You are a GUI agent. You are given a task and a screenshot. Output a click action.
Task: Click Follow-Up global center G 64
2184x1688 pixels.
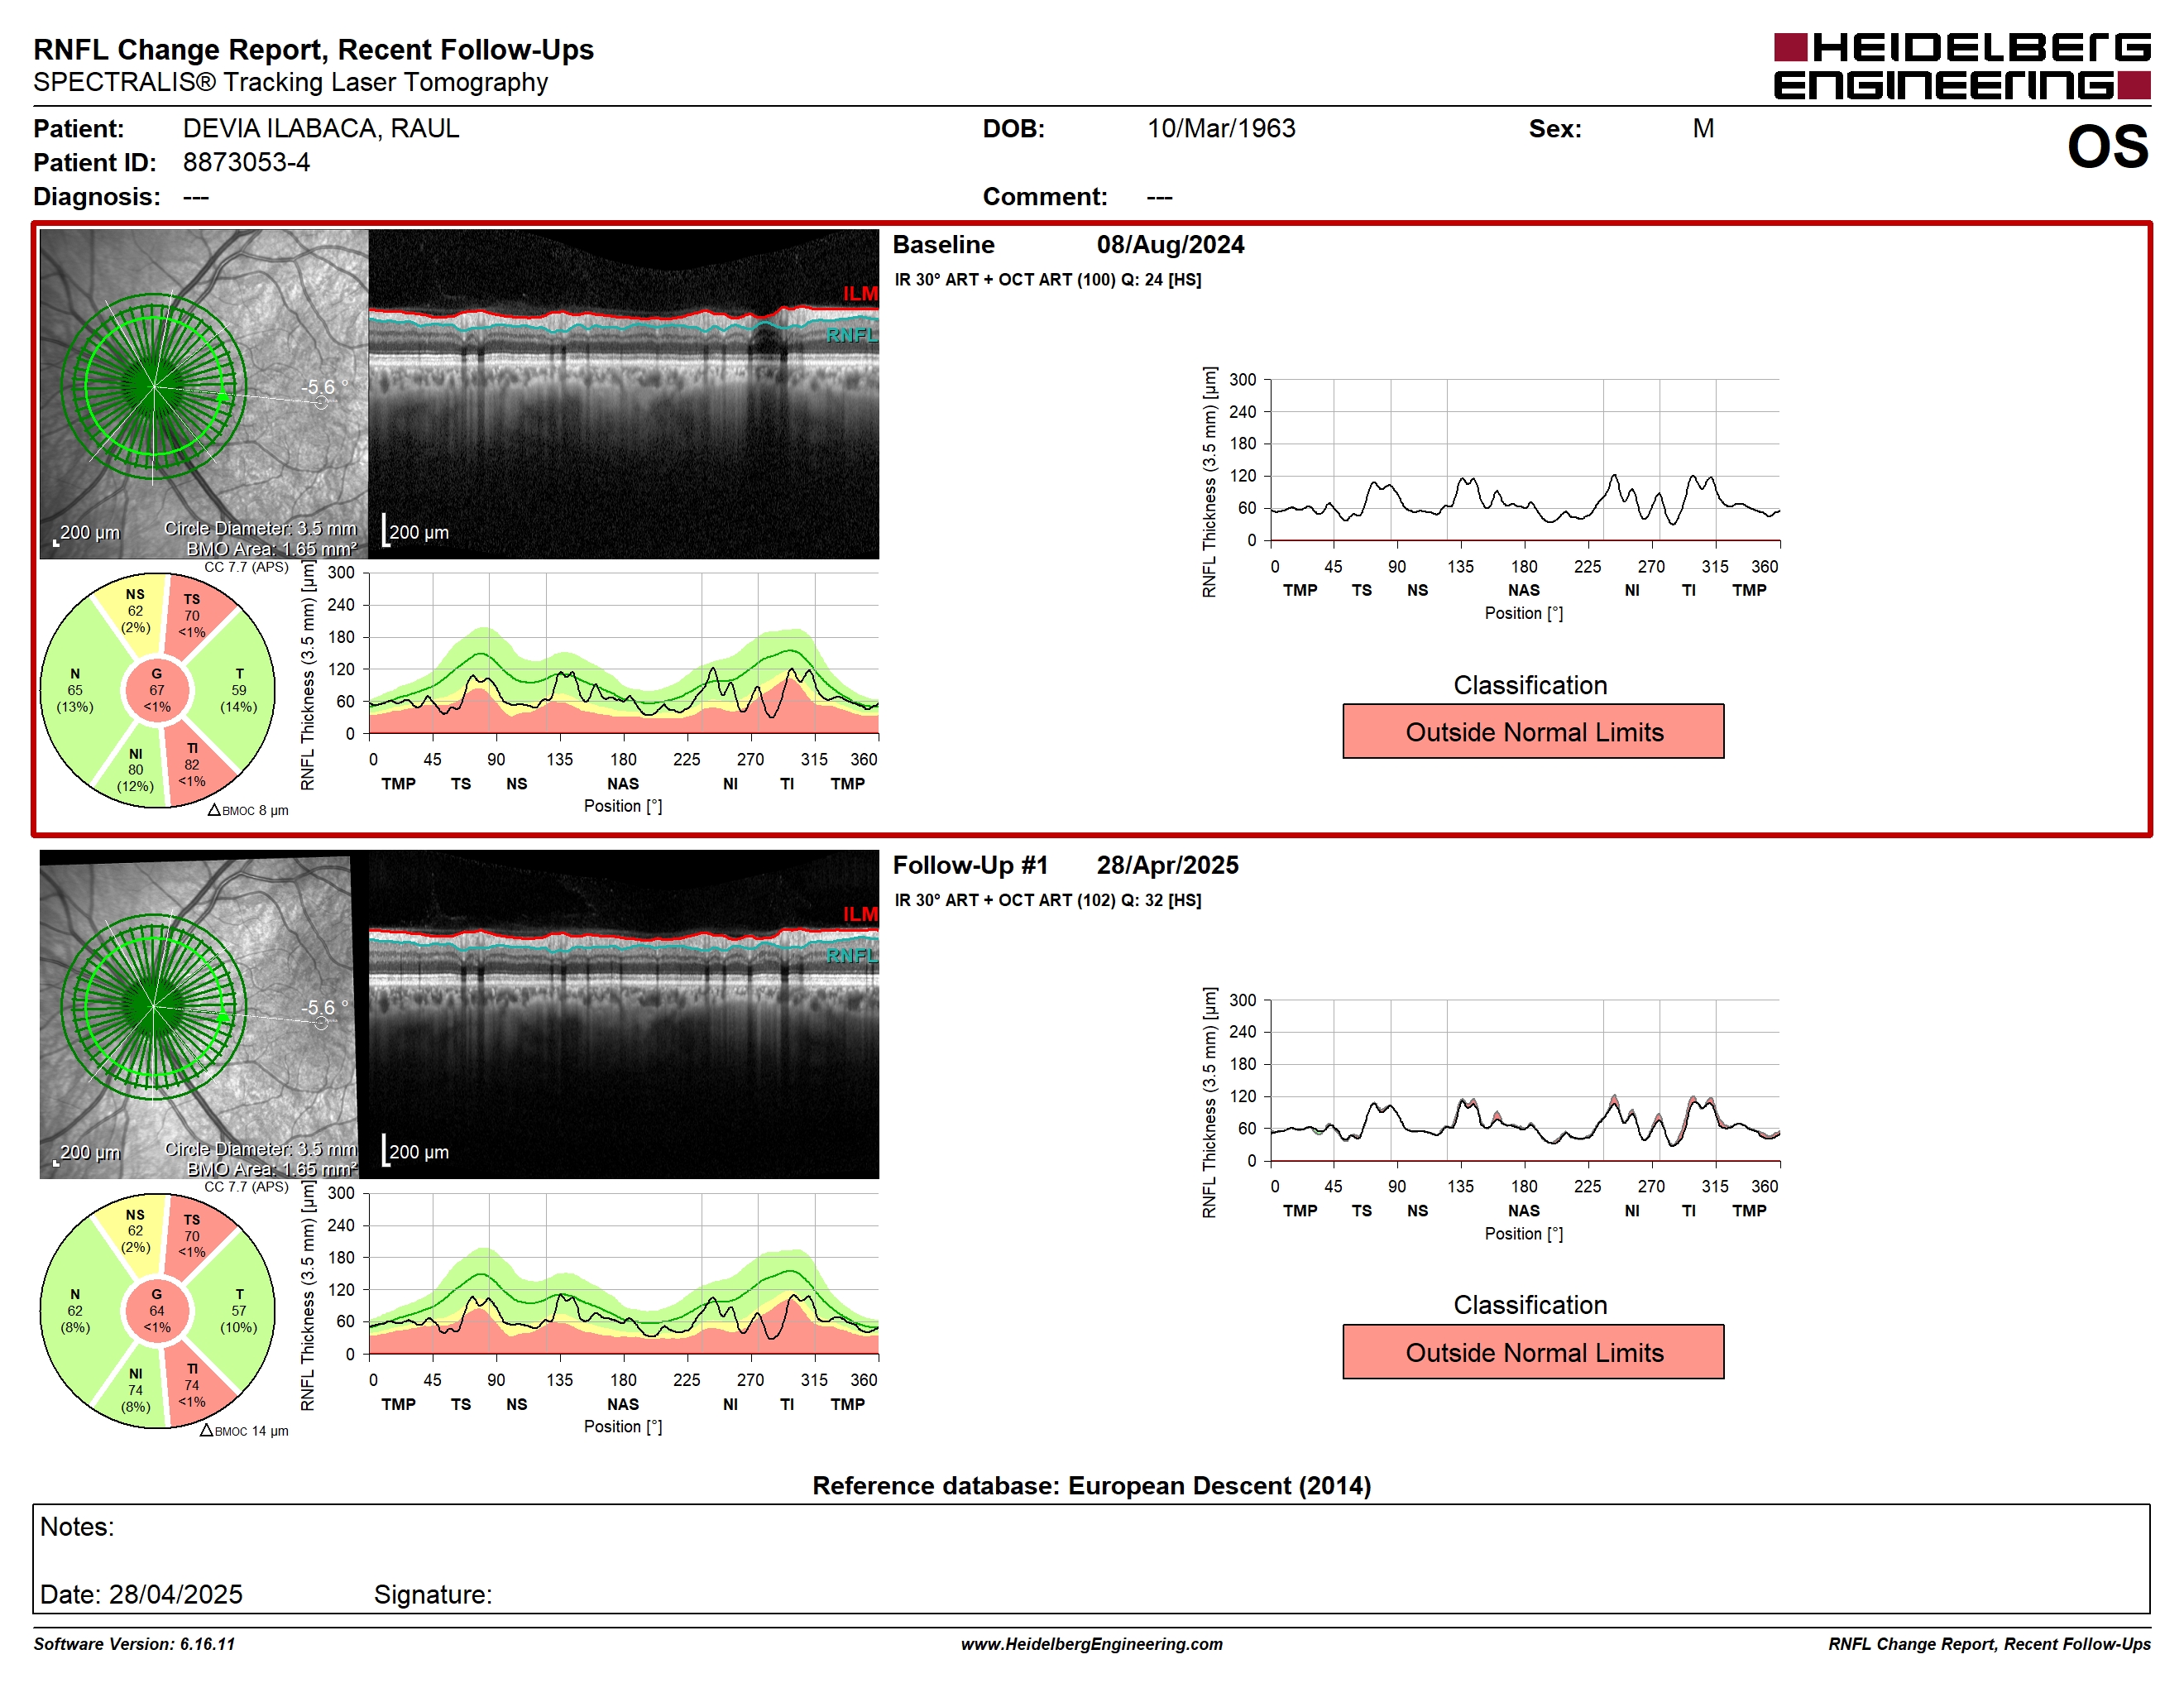[x=157, y=1310]
